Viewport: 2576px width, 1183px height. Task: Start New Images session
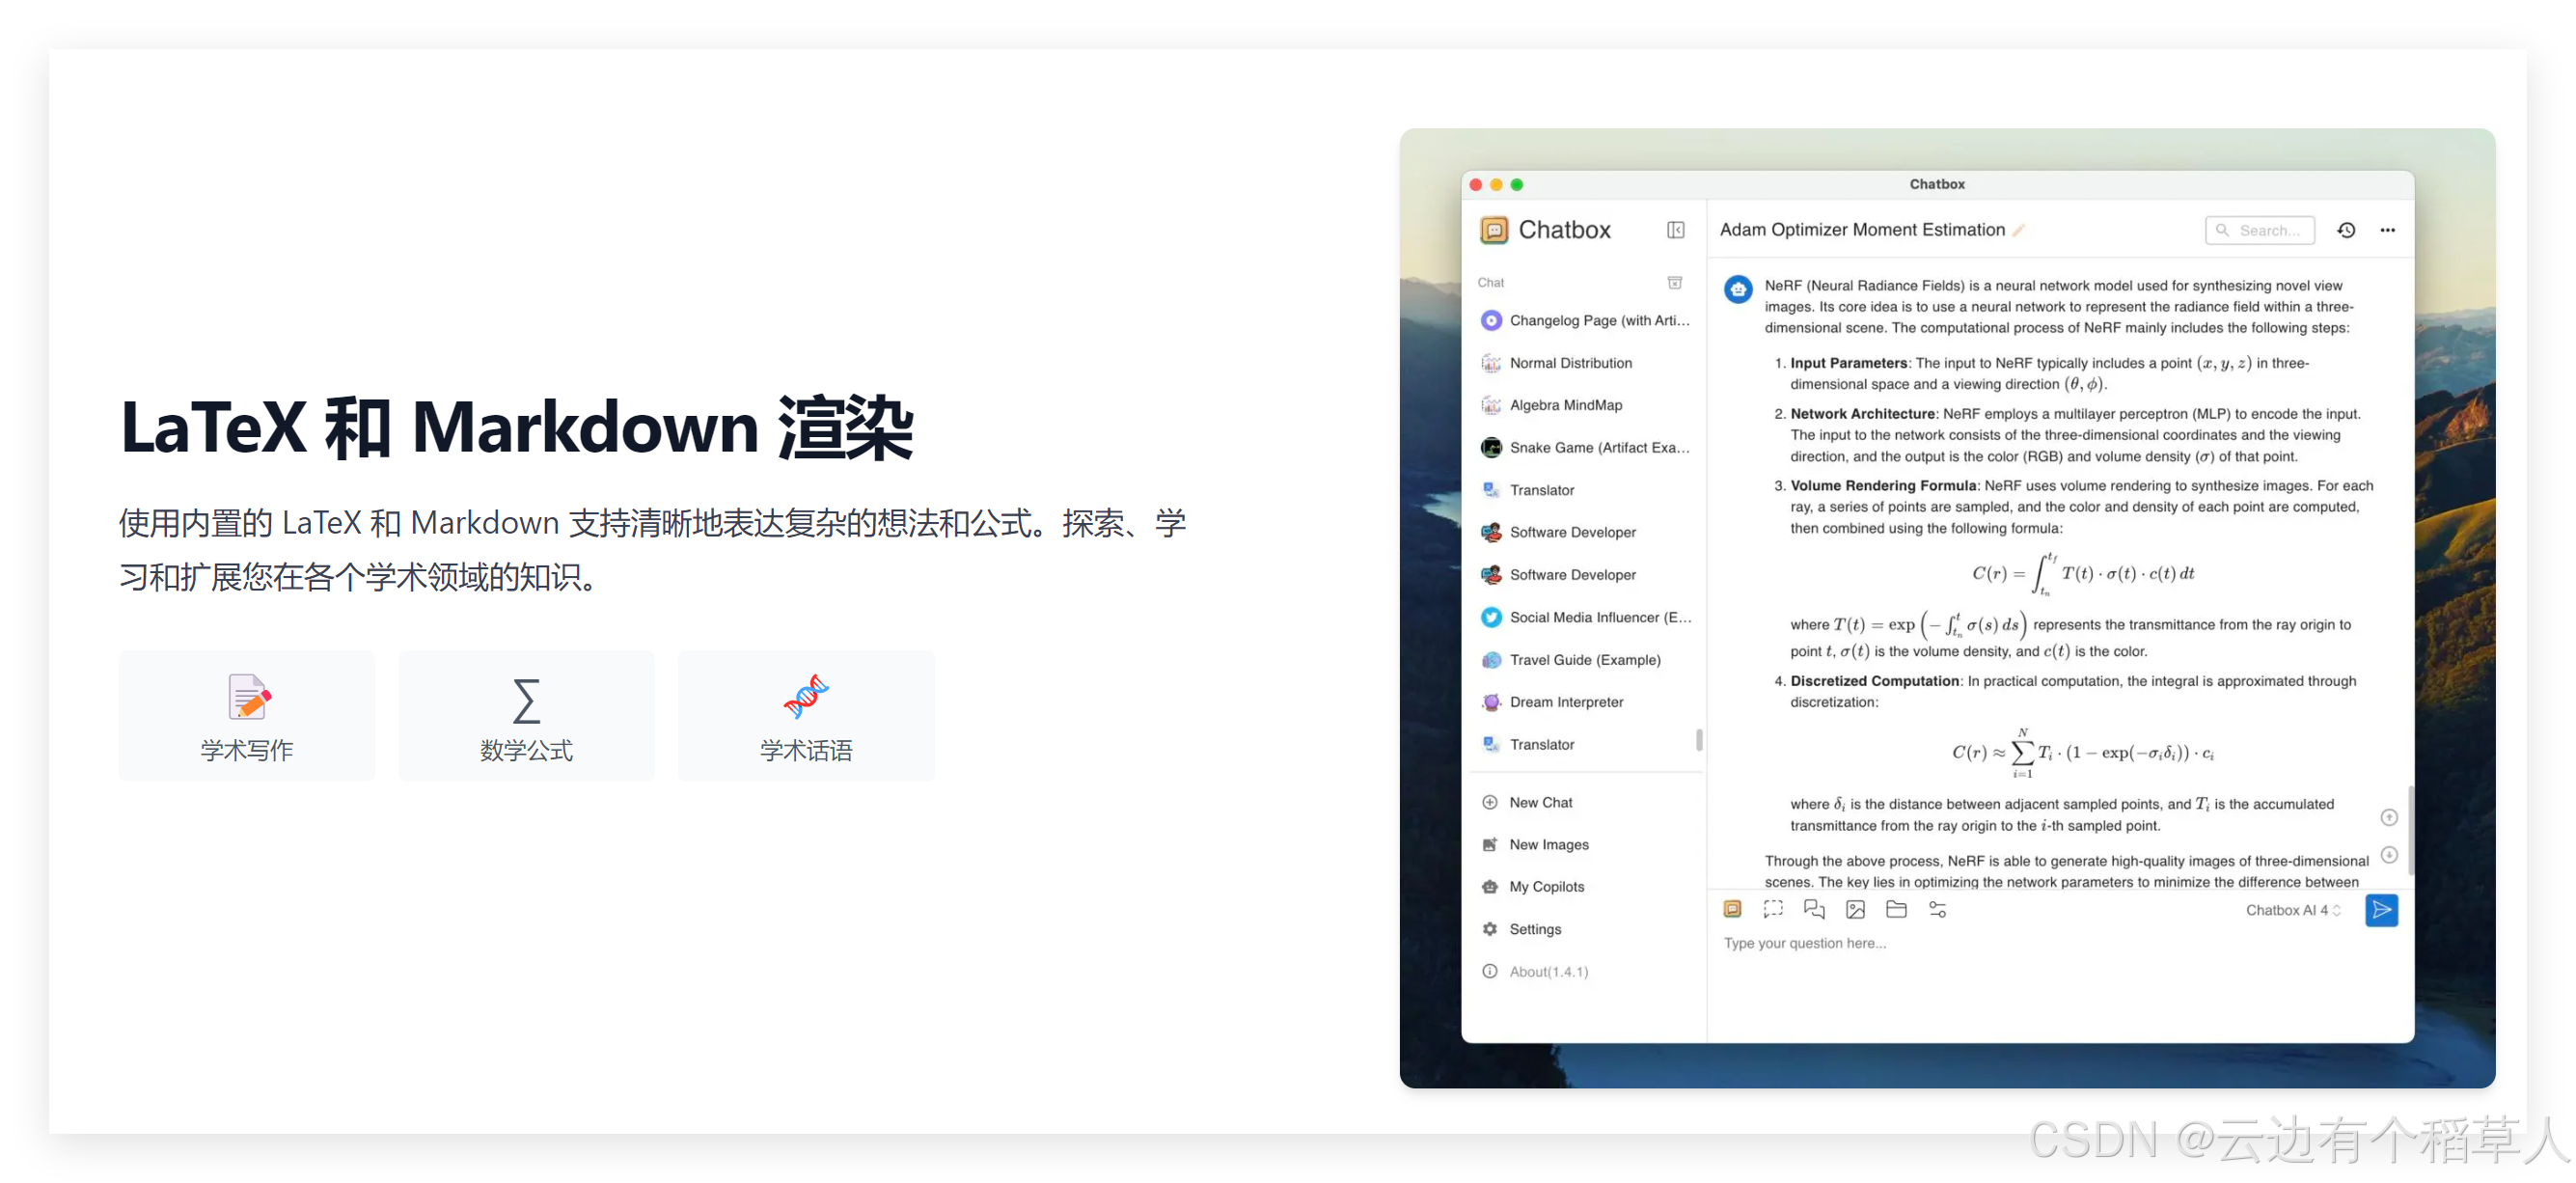coord(1585,844)
